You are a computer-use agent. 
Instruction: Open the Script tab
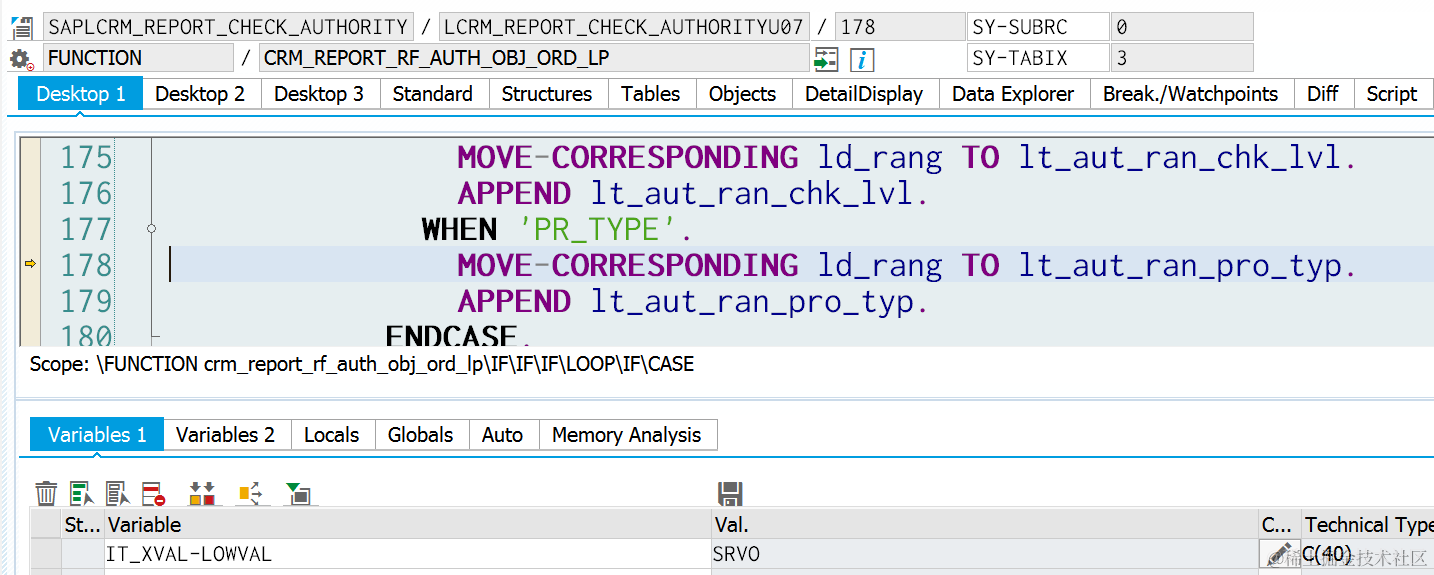point(1392,94)
